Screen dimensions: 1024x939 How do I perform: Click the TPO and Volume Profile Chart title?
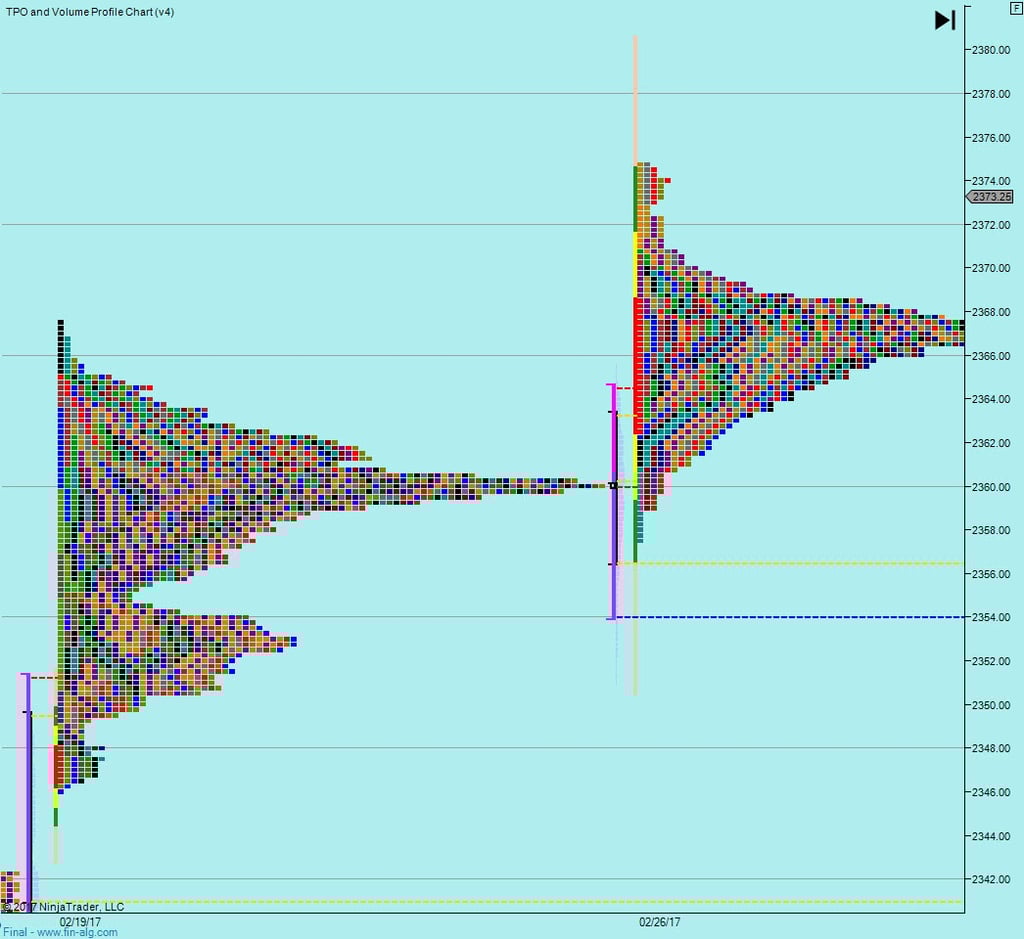pyautogui.click(x=90, y=12)
